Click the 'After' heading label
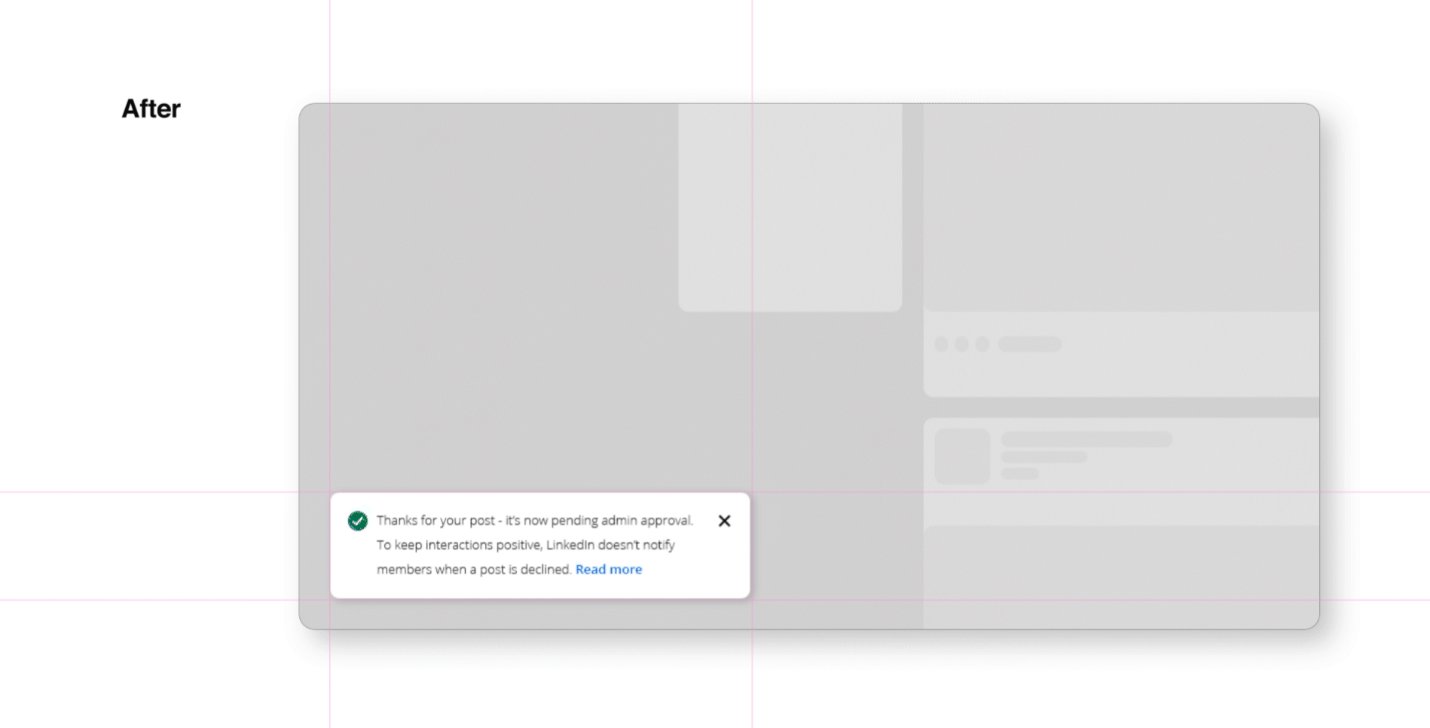The image size is (1430, 728). pos(151,109)
